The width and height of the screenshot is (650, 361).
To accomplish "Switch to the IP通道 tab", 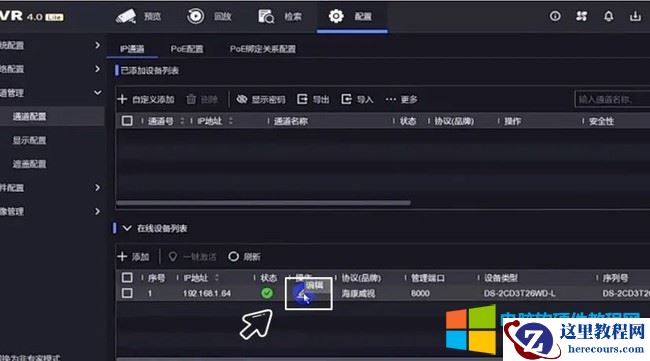I will [132, 49].
